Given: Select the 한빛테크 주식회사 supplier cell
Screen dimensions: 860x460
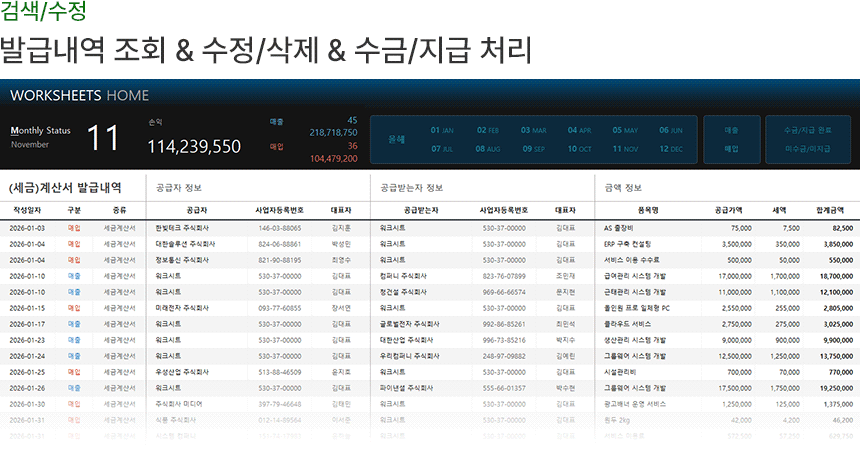Looking at the screenshot, I should tap(183, 228).
